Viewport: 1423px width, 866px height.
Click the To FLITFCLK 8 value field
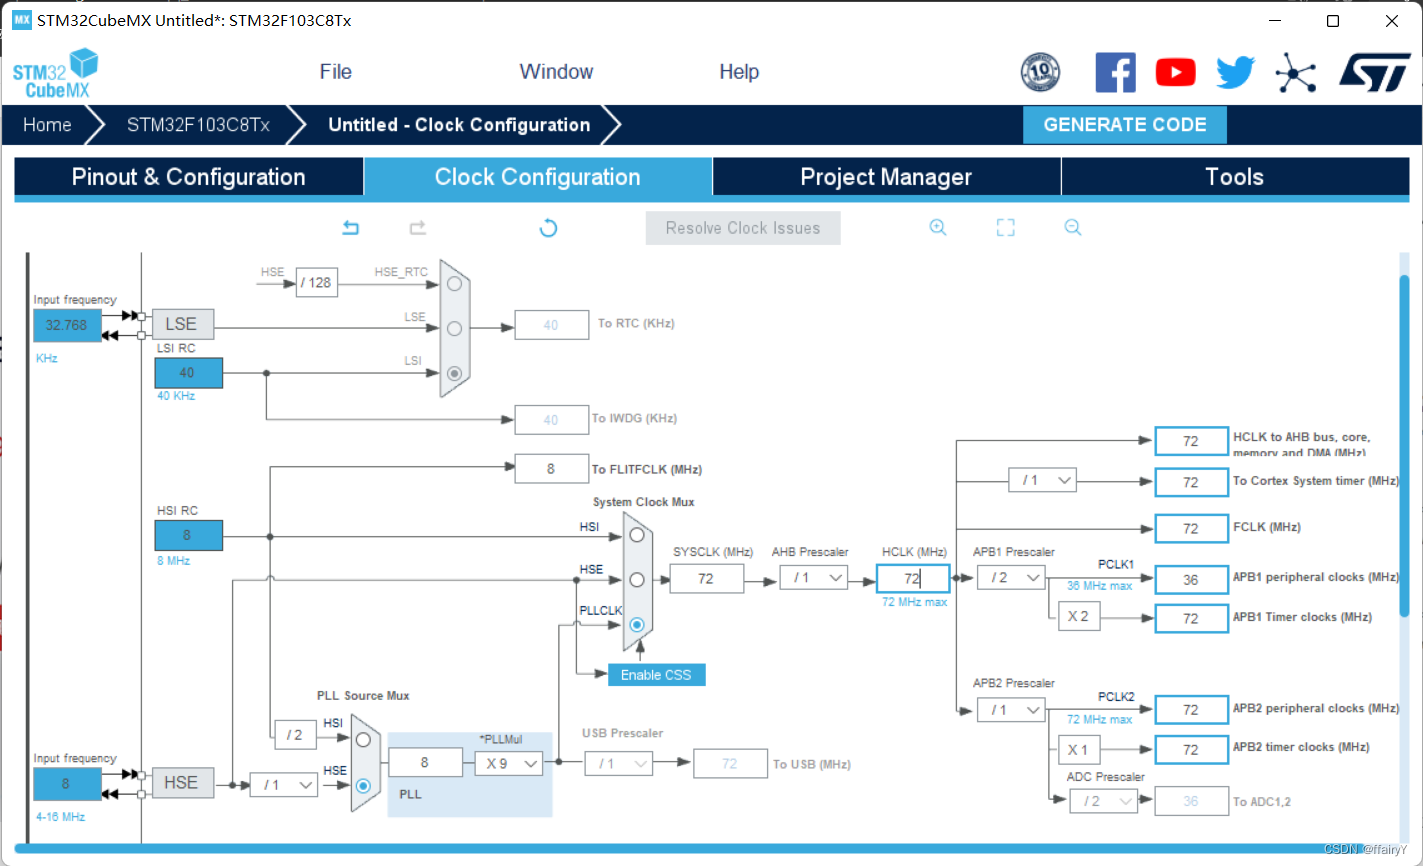[551, 469]
